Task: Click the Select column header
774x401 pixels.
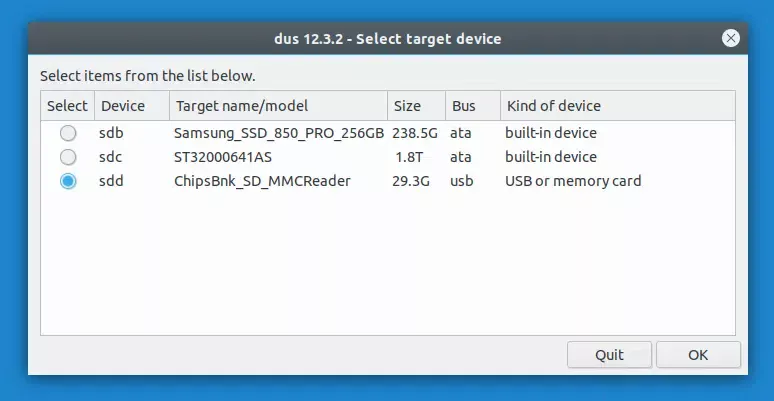Action: tap(67, 106)
